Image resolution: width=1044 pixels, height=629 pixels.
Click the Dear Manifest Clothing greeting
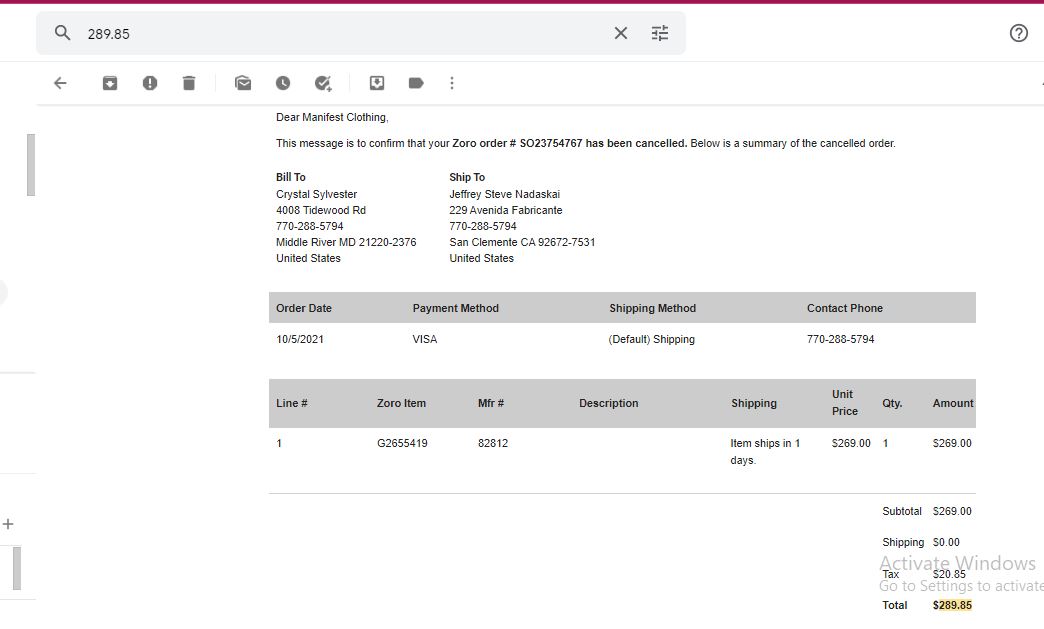point(332,117)
